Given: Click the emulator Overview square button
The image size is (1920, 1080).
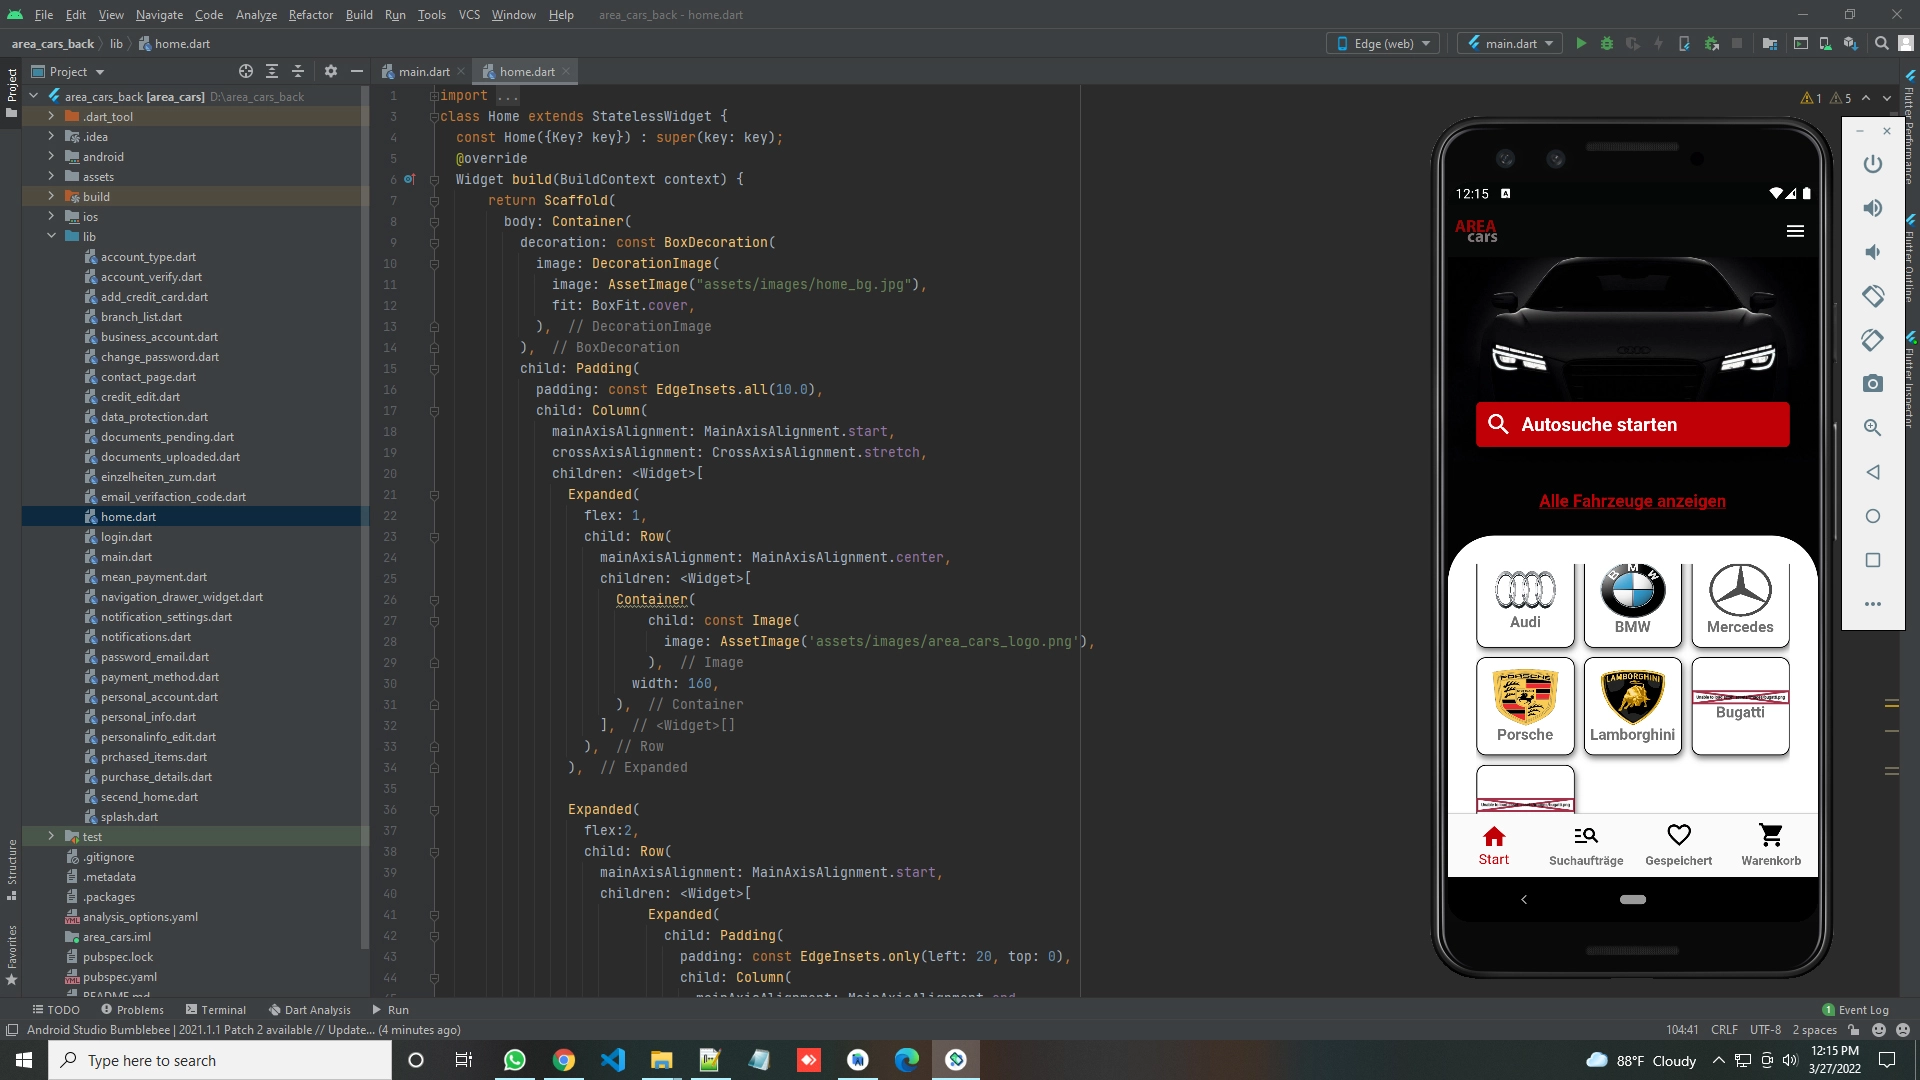Looking at the screenshot, I should tap(1873, 560).
